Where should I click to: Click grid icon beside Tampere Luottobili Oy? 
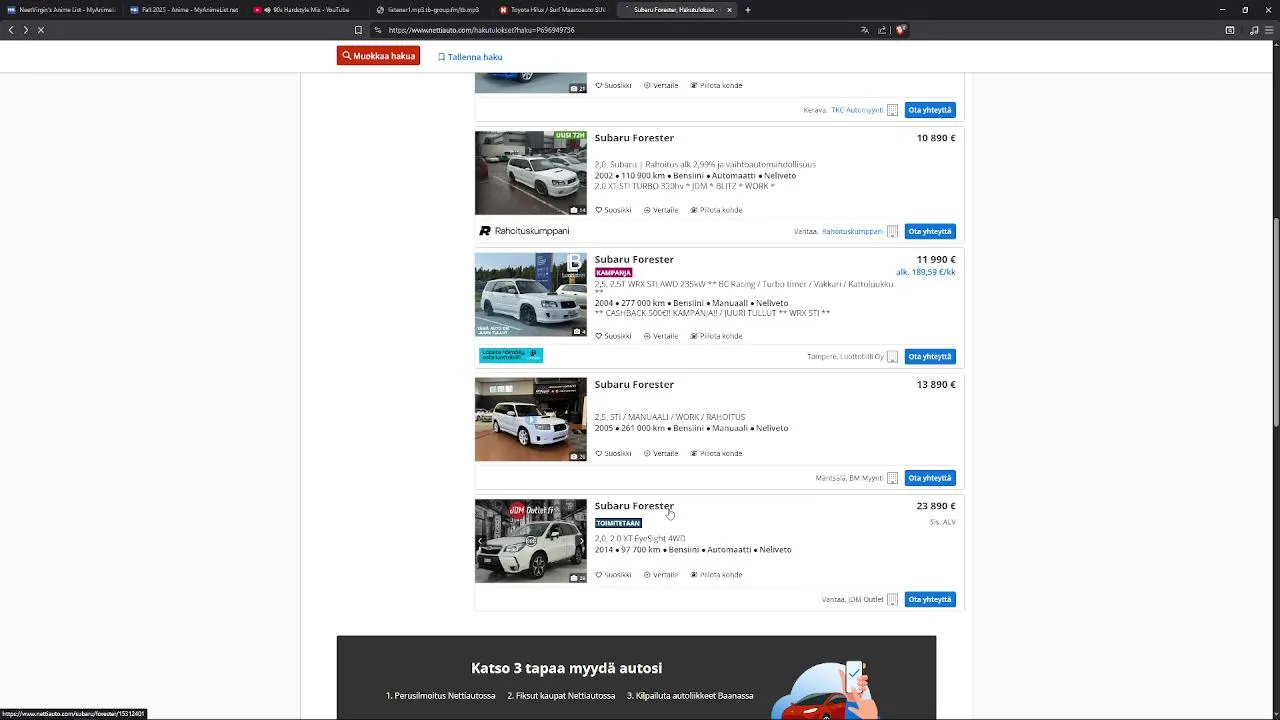tap(892, 356)
